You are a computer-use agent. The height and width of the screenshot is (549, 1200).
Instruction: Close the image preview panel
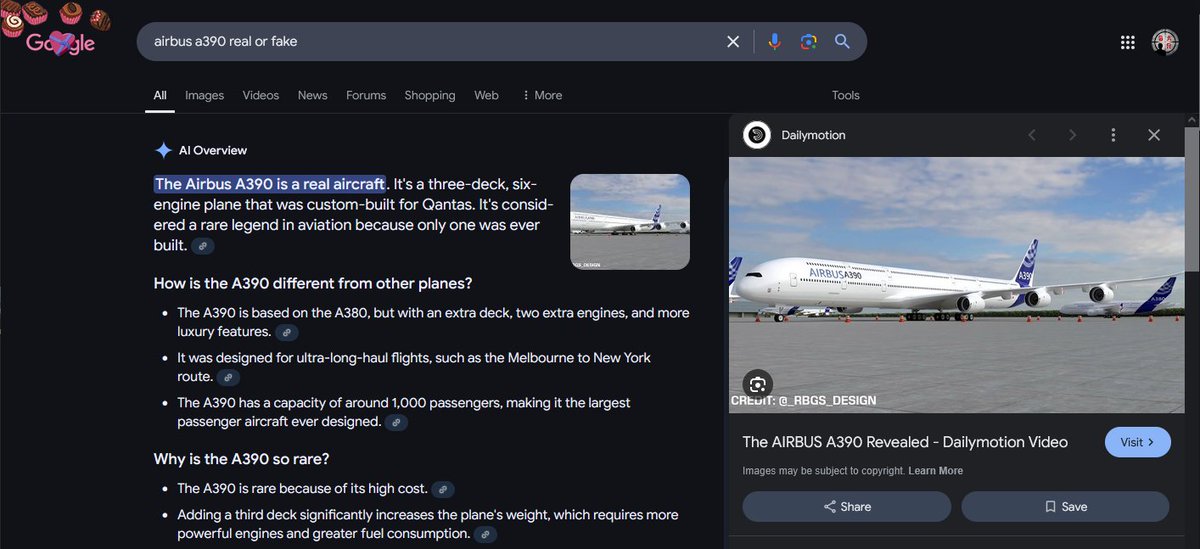pyautogui.click(x=1154, y=135)
